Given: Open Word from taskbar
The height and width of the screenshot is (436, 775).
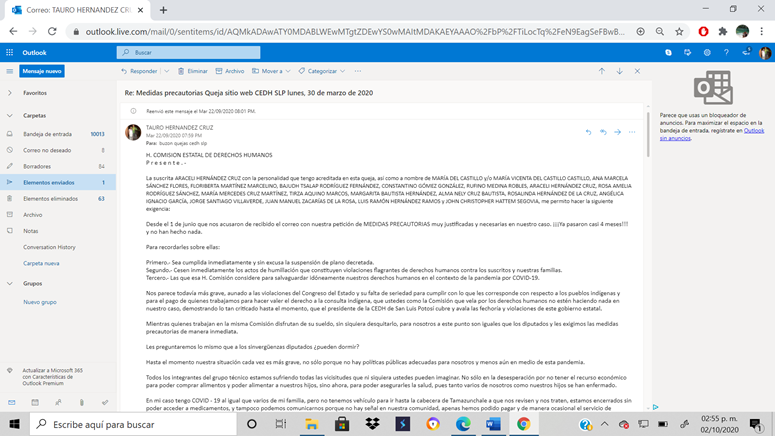Looking at the screenshot, I should point(493,424).
